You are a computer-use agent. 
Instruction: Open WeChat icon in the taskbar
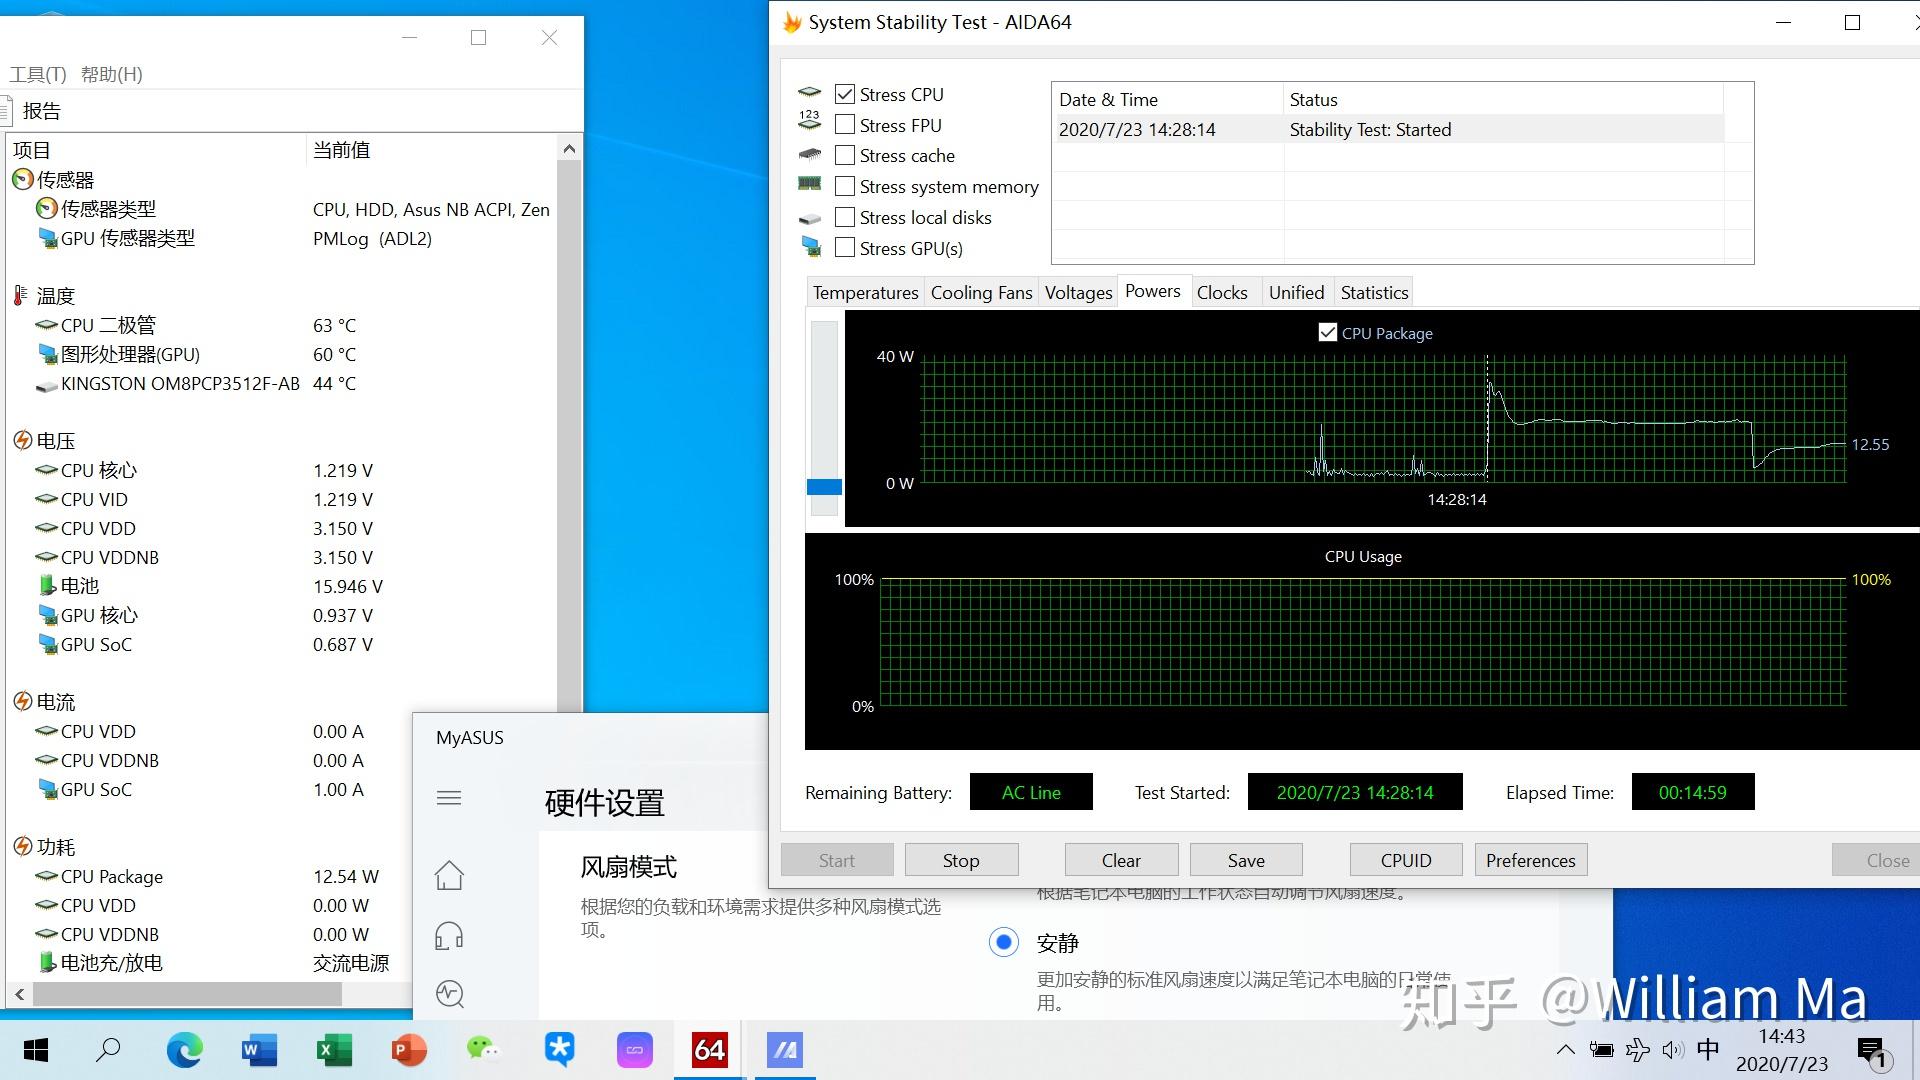click(x=483, y=1049)
